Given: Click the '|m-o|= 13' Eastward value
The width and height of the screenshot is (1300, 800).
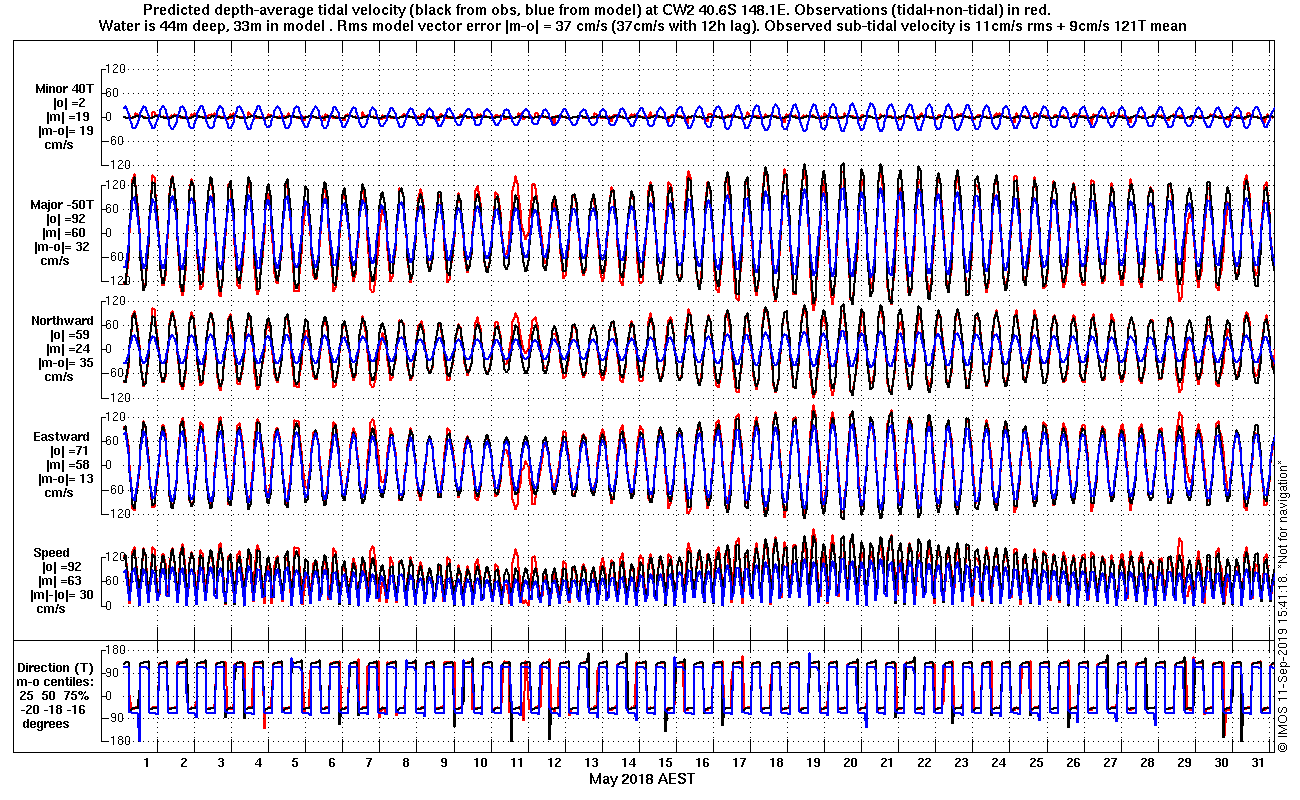Looking at the screenshot, I should tap(65, 479).
